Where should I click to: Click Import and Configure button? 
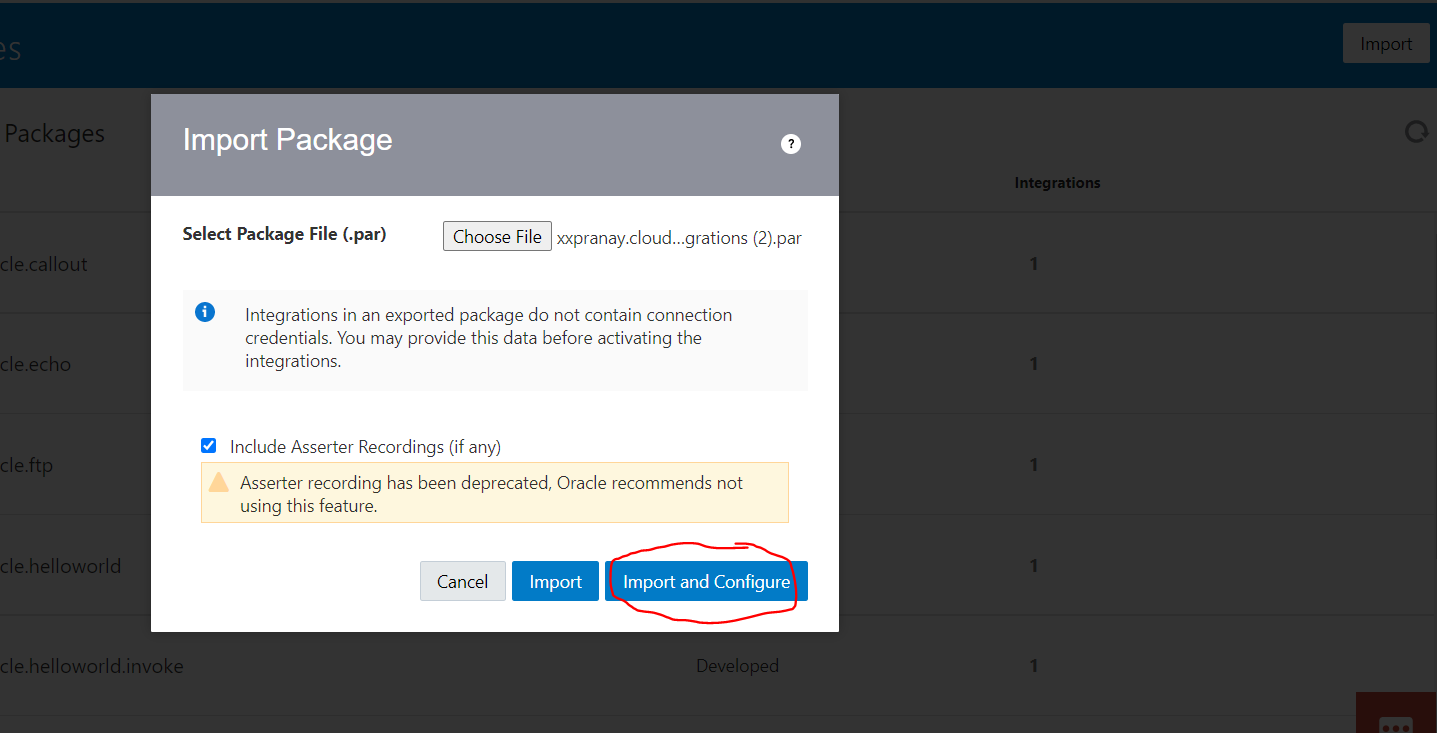click(706, 581)
